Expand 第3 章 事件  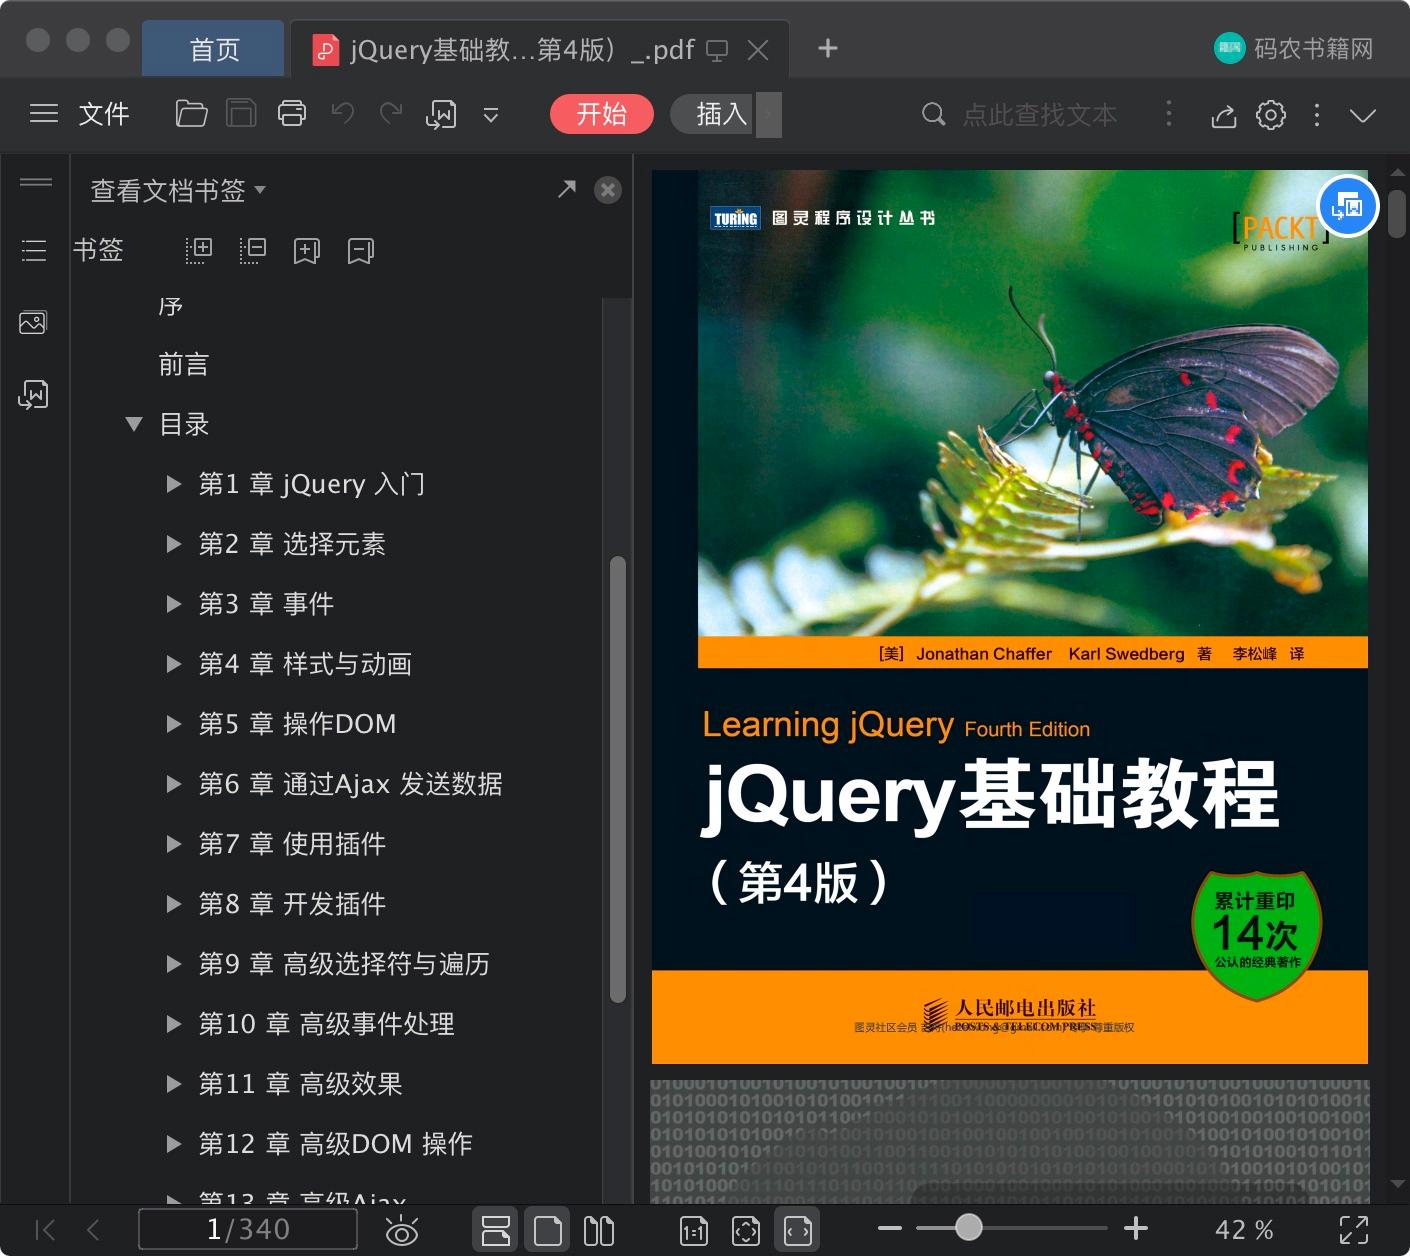(x=174, y=604)
